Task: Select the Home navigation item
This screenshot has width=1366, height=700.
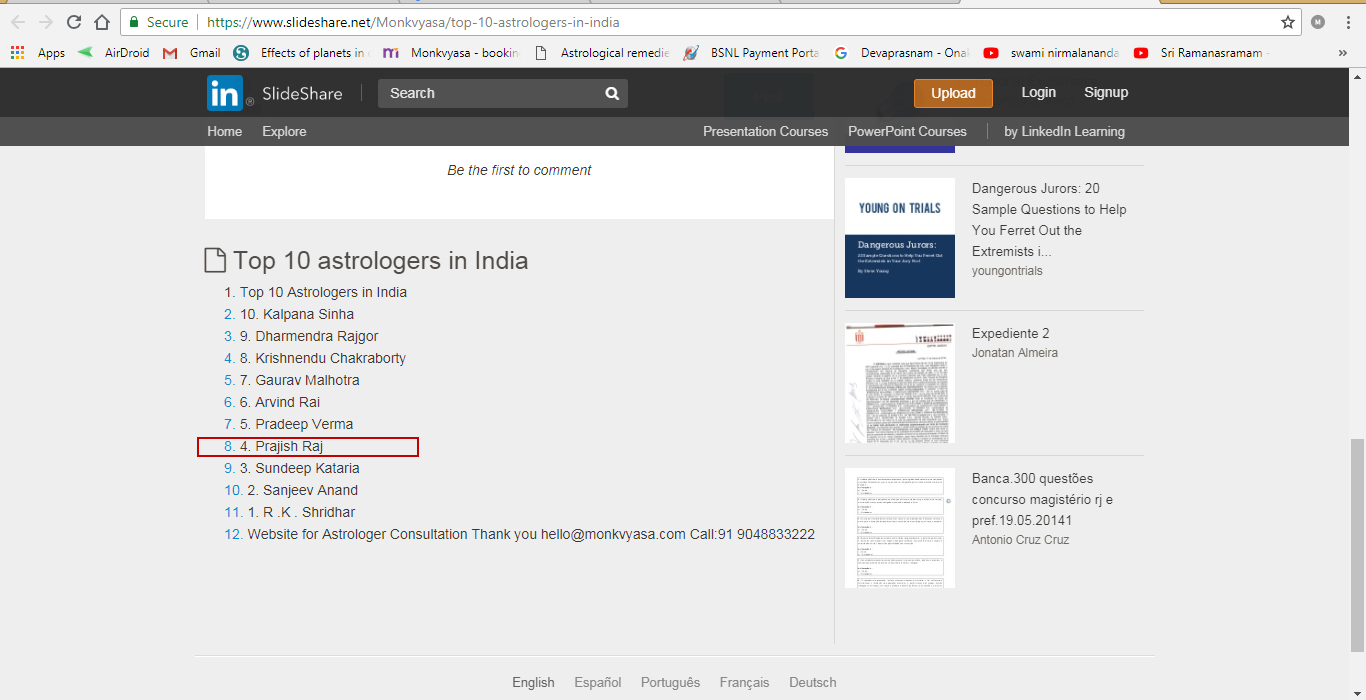Action: [x=224, y=131]
